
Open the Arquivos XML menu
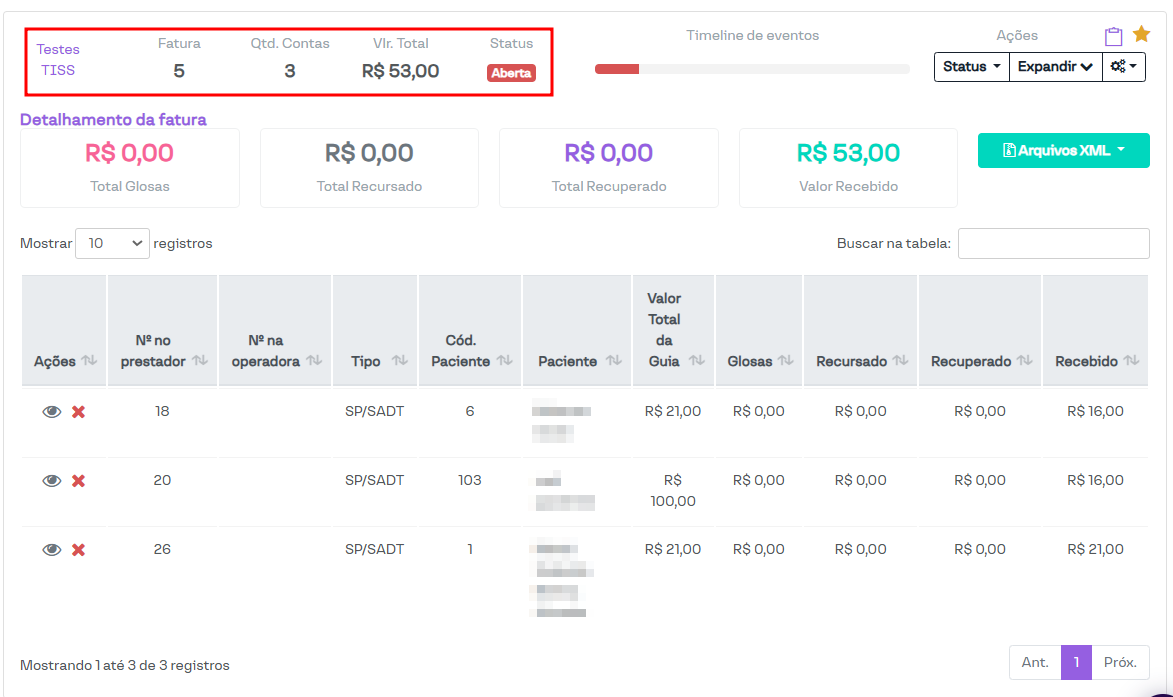[1063, 151]
